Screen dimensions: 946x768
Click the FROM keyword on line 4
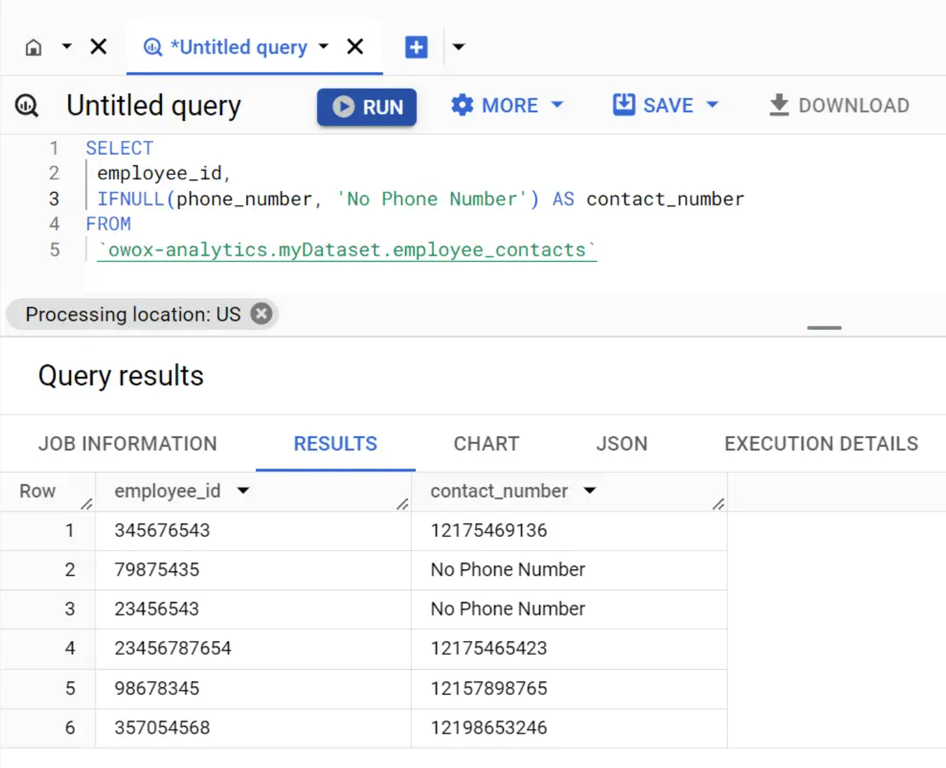tap(108, 224)
